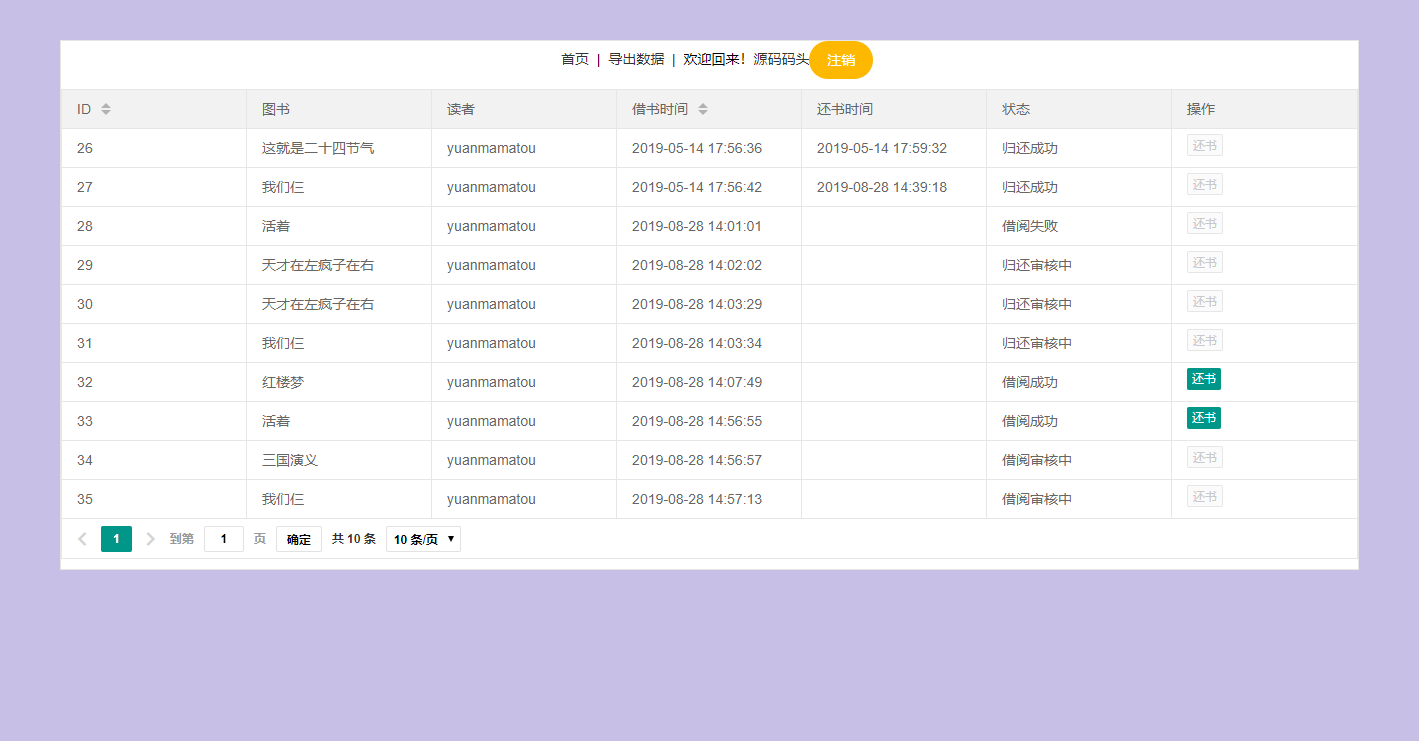Viewport: 1419px width, 741px height.
Task: Click the current green page number indicator
Action: (x=116, y=538)
